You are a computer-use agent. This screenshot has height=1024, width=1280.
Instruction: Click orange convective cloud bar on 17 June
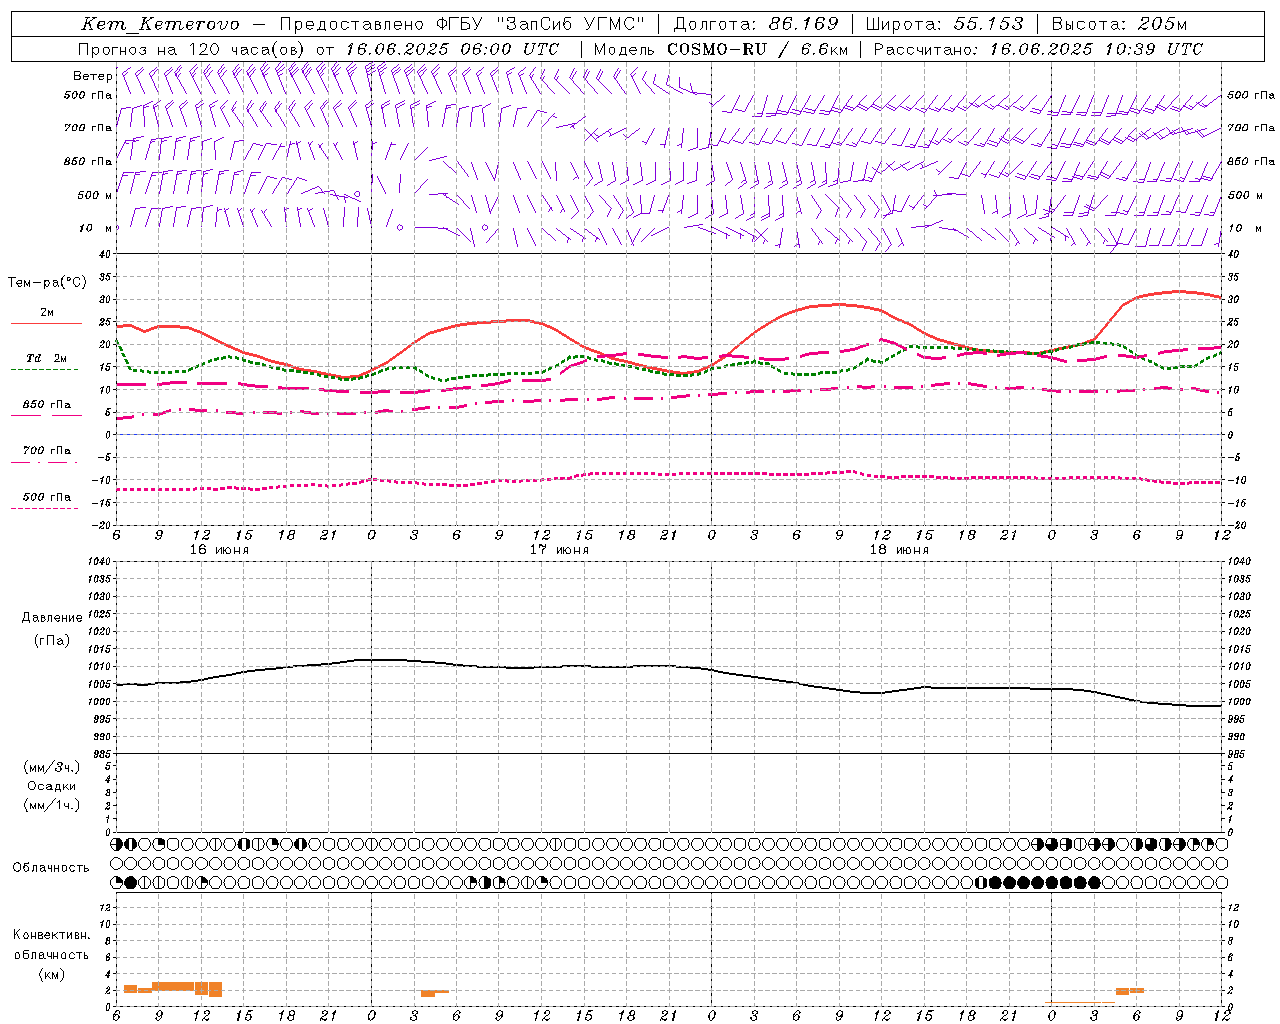click(434, 993)
